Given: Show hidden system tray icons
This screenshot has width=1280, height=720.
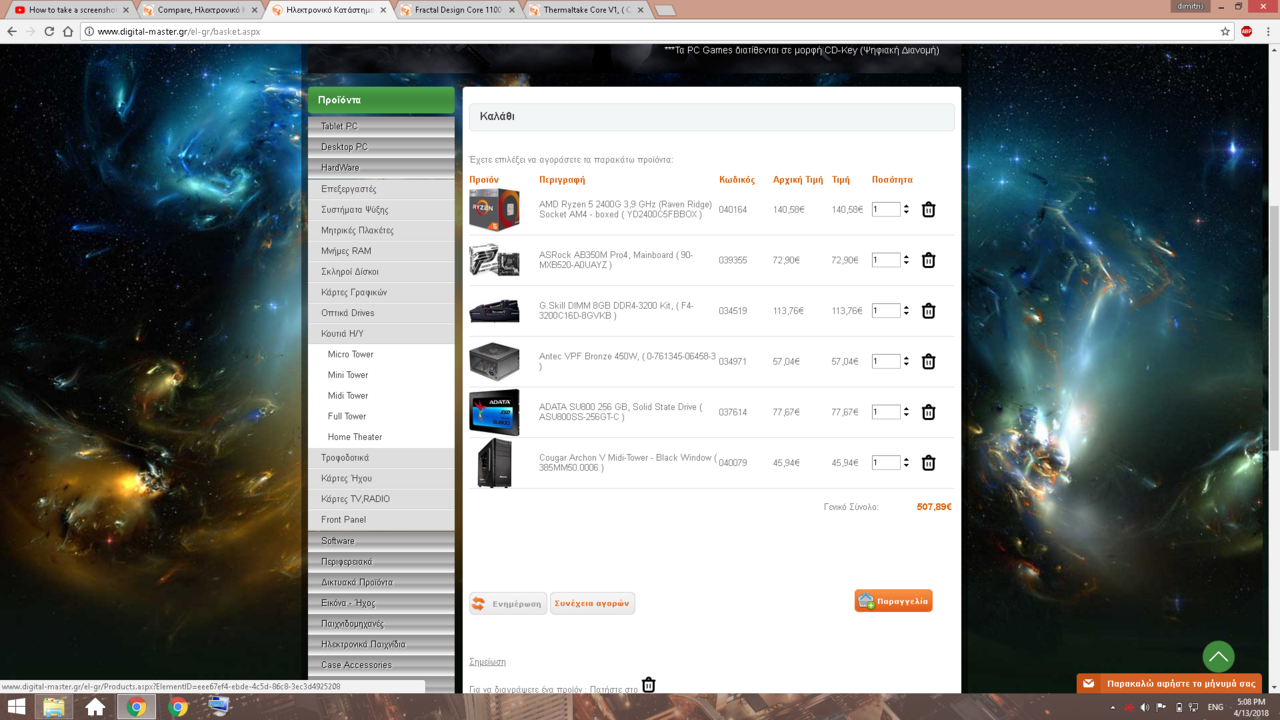Looking at the screenshot, I should tap(1113, 707).
